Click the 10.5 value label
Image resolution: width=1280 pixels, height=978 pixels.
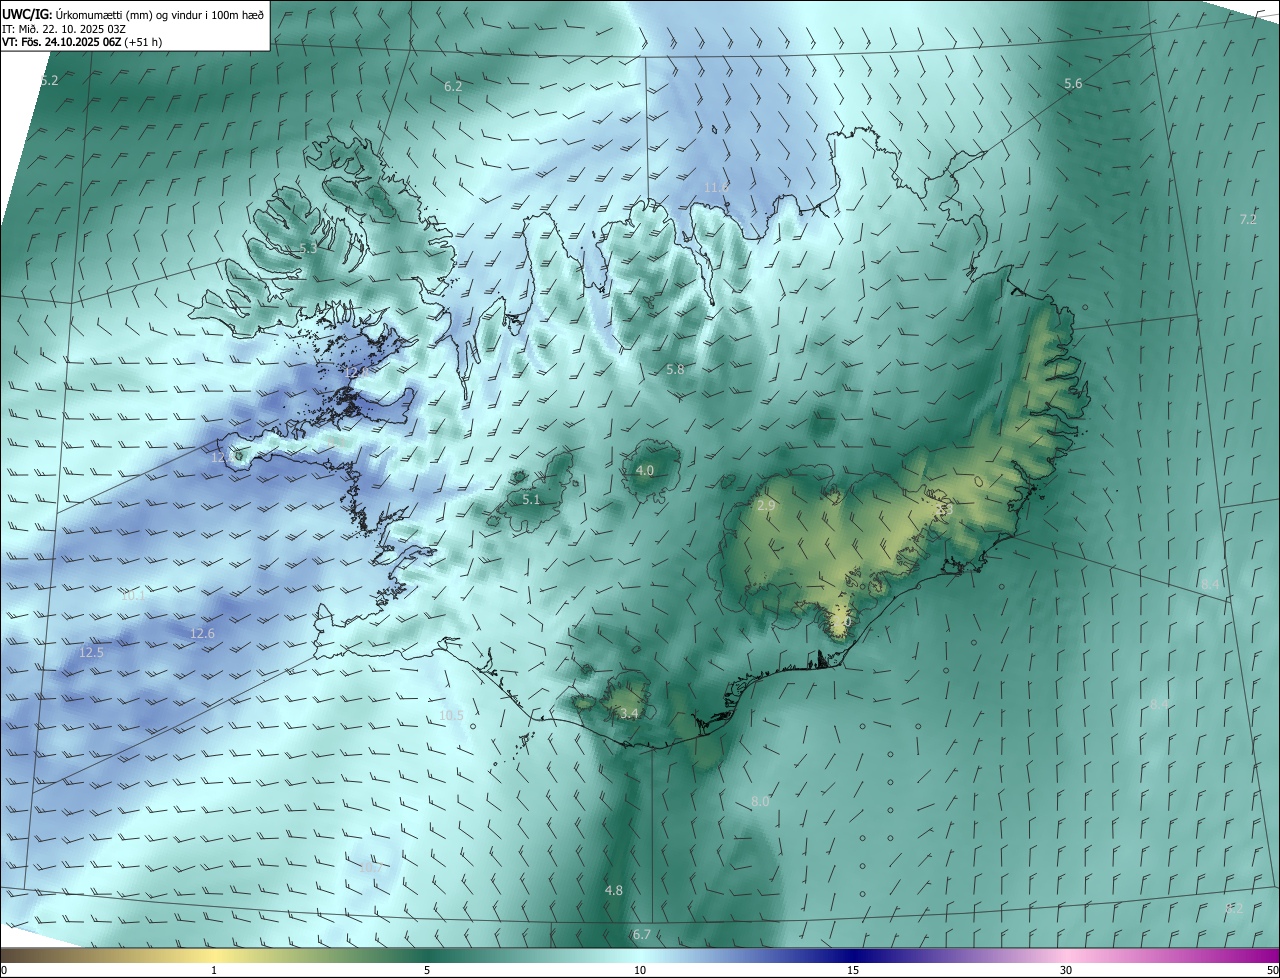coord(452,715)
